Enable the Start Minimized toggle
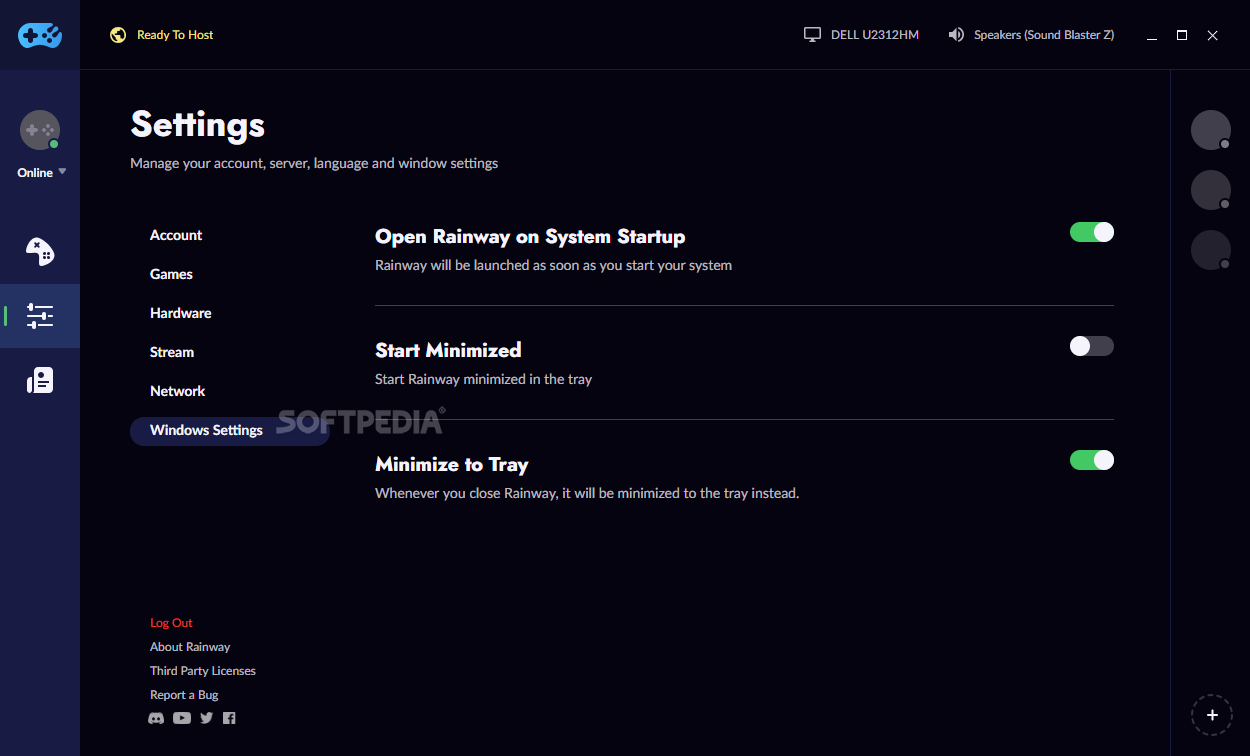Viewport: 1250px width, 756px height. [x=1092, y=346]
